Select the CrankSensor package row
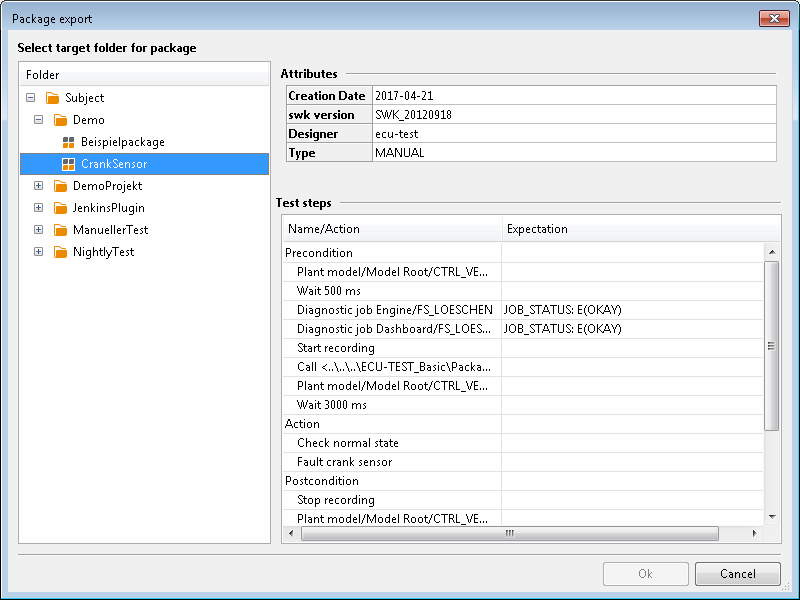800x600 pixels. click(x=144, y=164)
